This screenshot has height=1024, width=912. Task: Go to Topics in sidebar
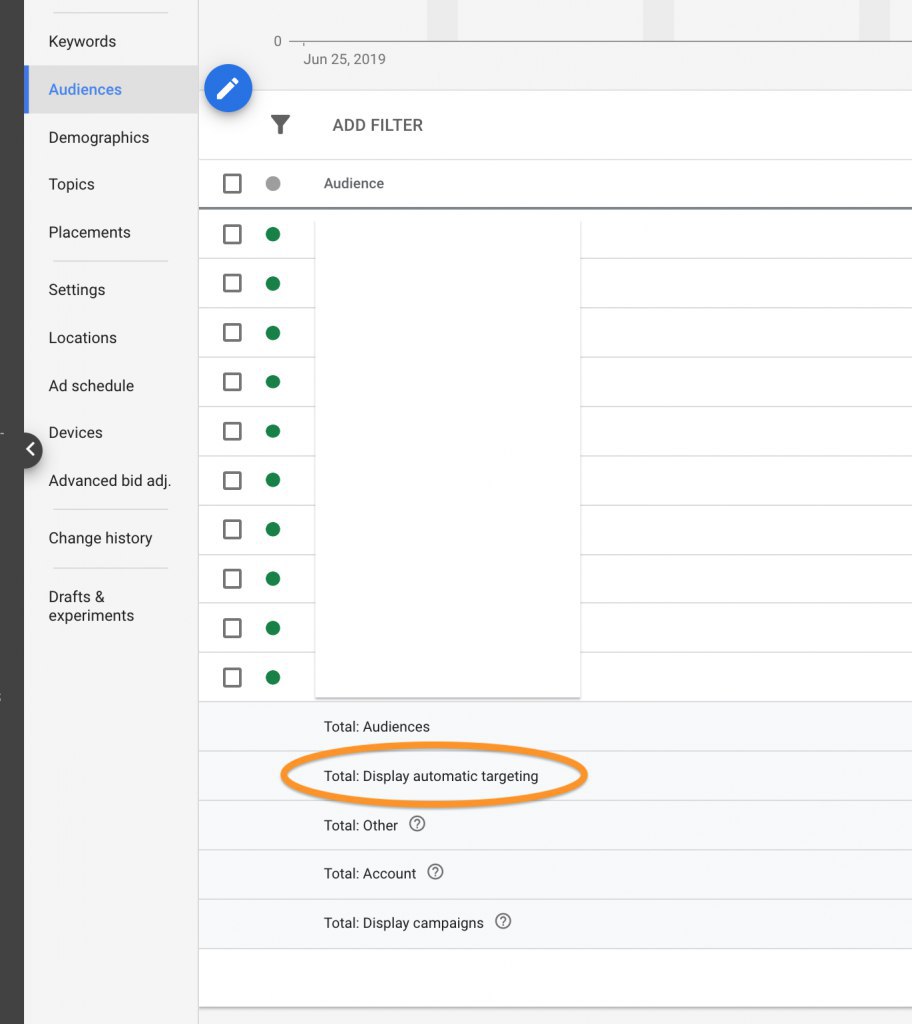point(71,184)
